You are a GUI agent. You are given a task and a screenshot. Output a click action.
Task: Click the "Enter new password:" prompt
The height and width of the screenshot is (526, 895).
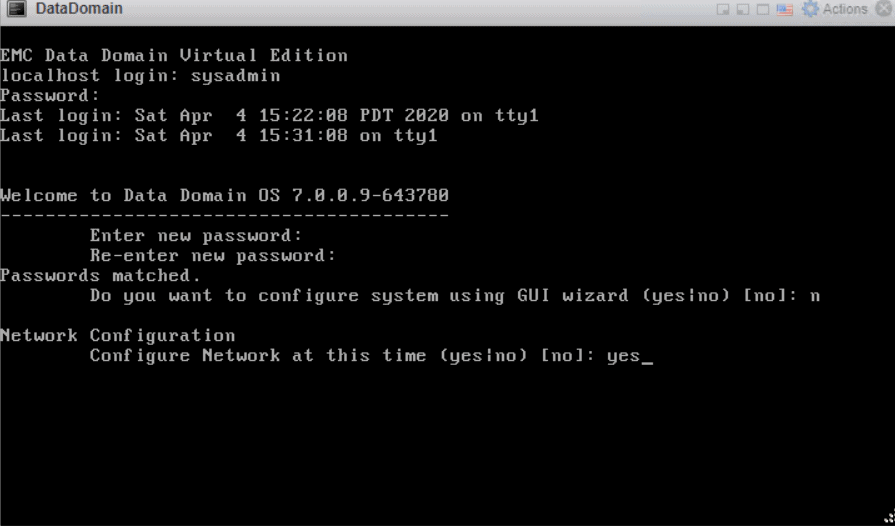(x=196, y=236)
